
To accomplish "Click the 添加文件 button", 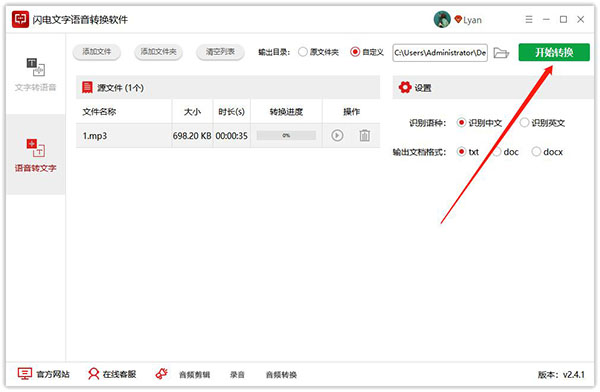I will [97, 52].
